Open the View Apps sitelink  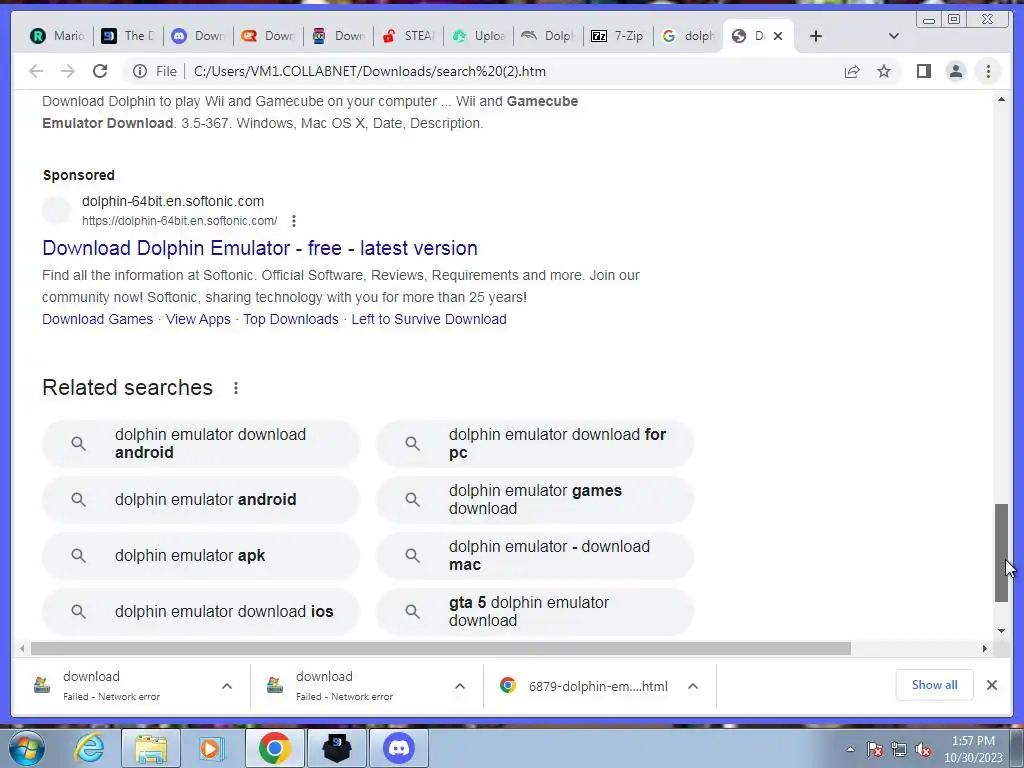(198, 319)
